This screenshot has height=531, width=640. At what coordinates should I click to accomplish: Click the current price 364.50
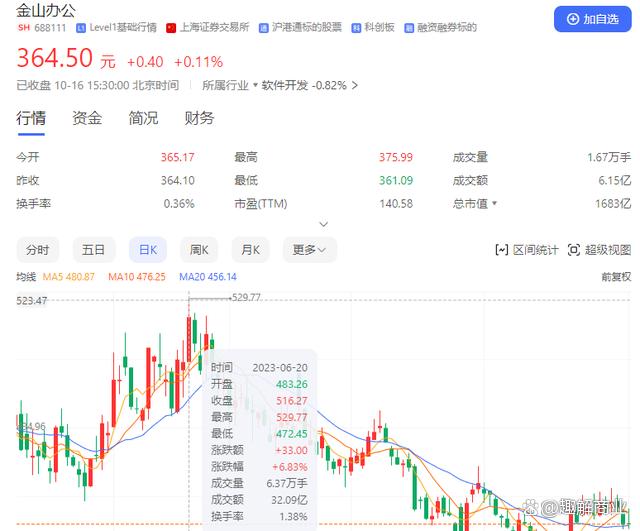tap(55, 58)
